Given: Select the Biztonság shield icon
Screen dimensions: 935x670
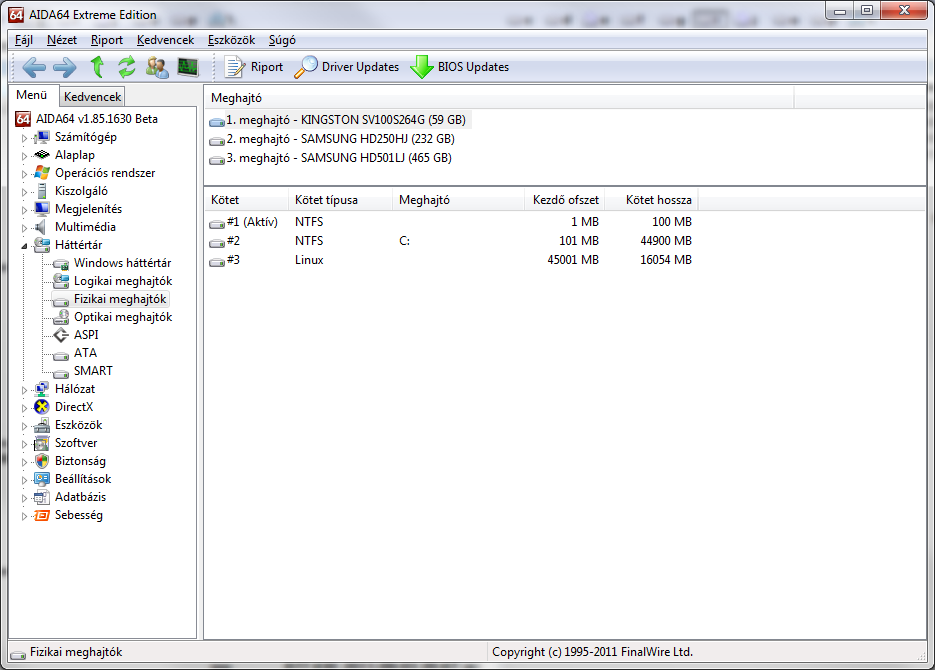Looking at the screenshot, I should pyautogui.click(x=42, y=461).
